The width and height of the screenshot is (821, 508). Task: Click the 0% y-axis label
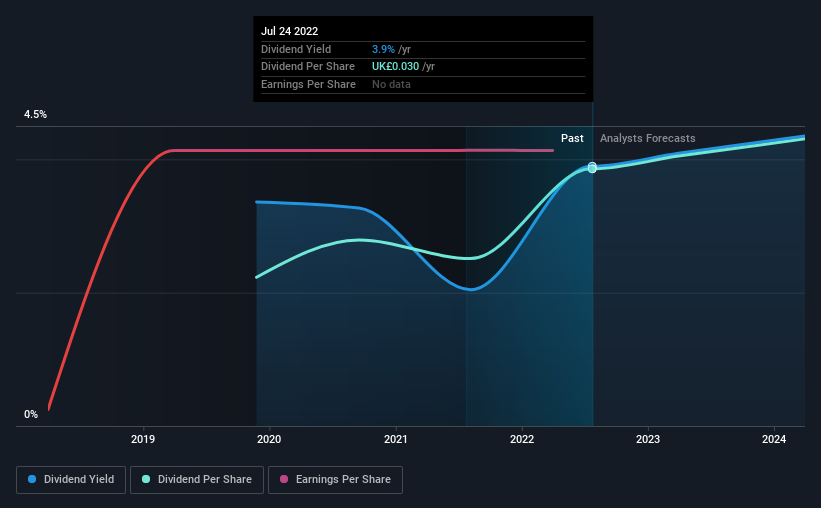pyautogui.click(x=31, y=414)
